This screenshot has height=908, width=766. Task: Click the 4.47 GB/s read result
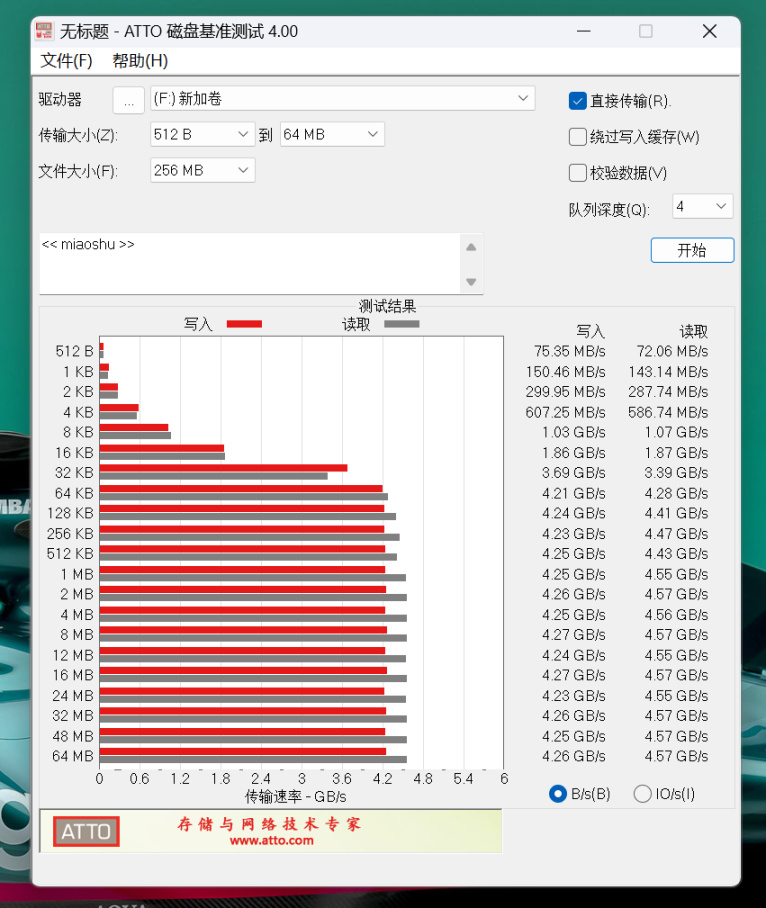676,534
